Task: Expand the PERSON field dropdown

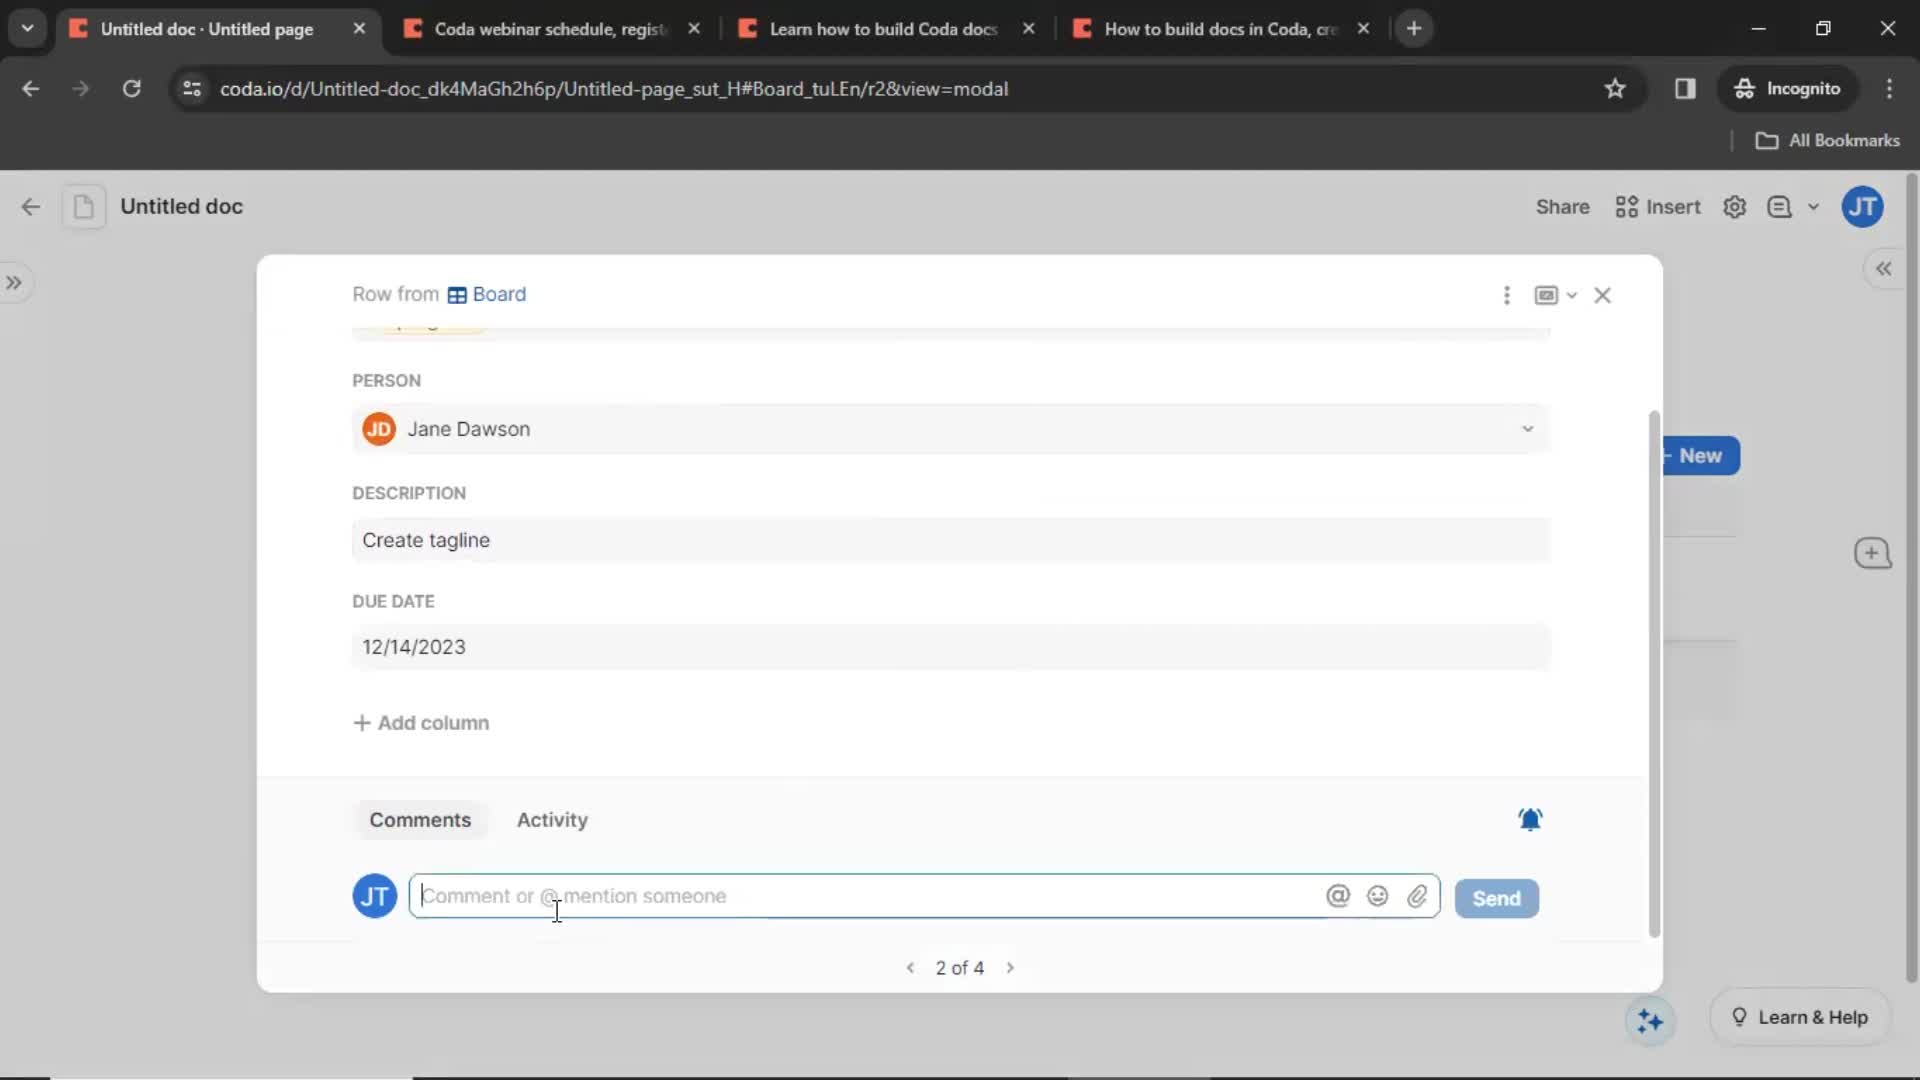Action: tap(1526, 429)
